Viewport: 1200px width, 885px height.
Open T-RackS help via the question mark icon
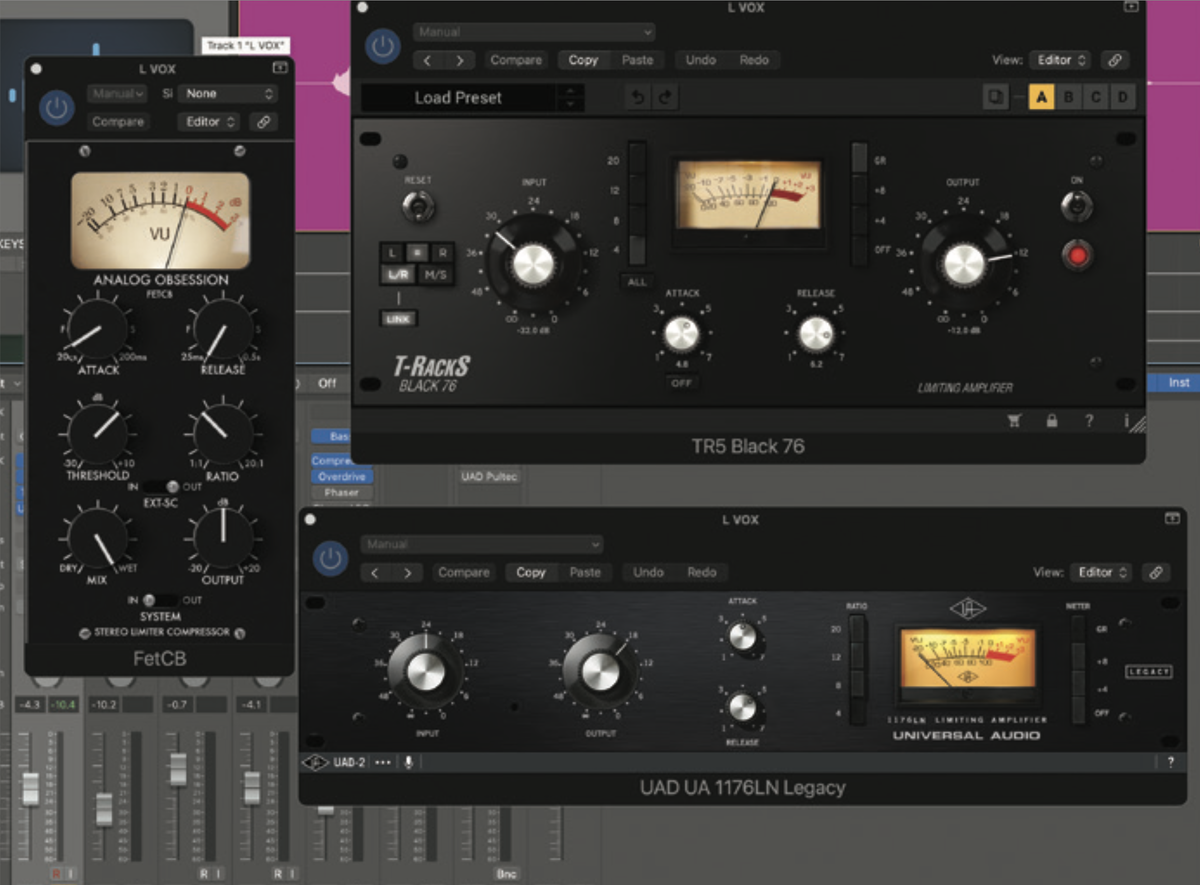click(x=1088, y=421)
